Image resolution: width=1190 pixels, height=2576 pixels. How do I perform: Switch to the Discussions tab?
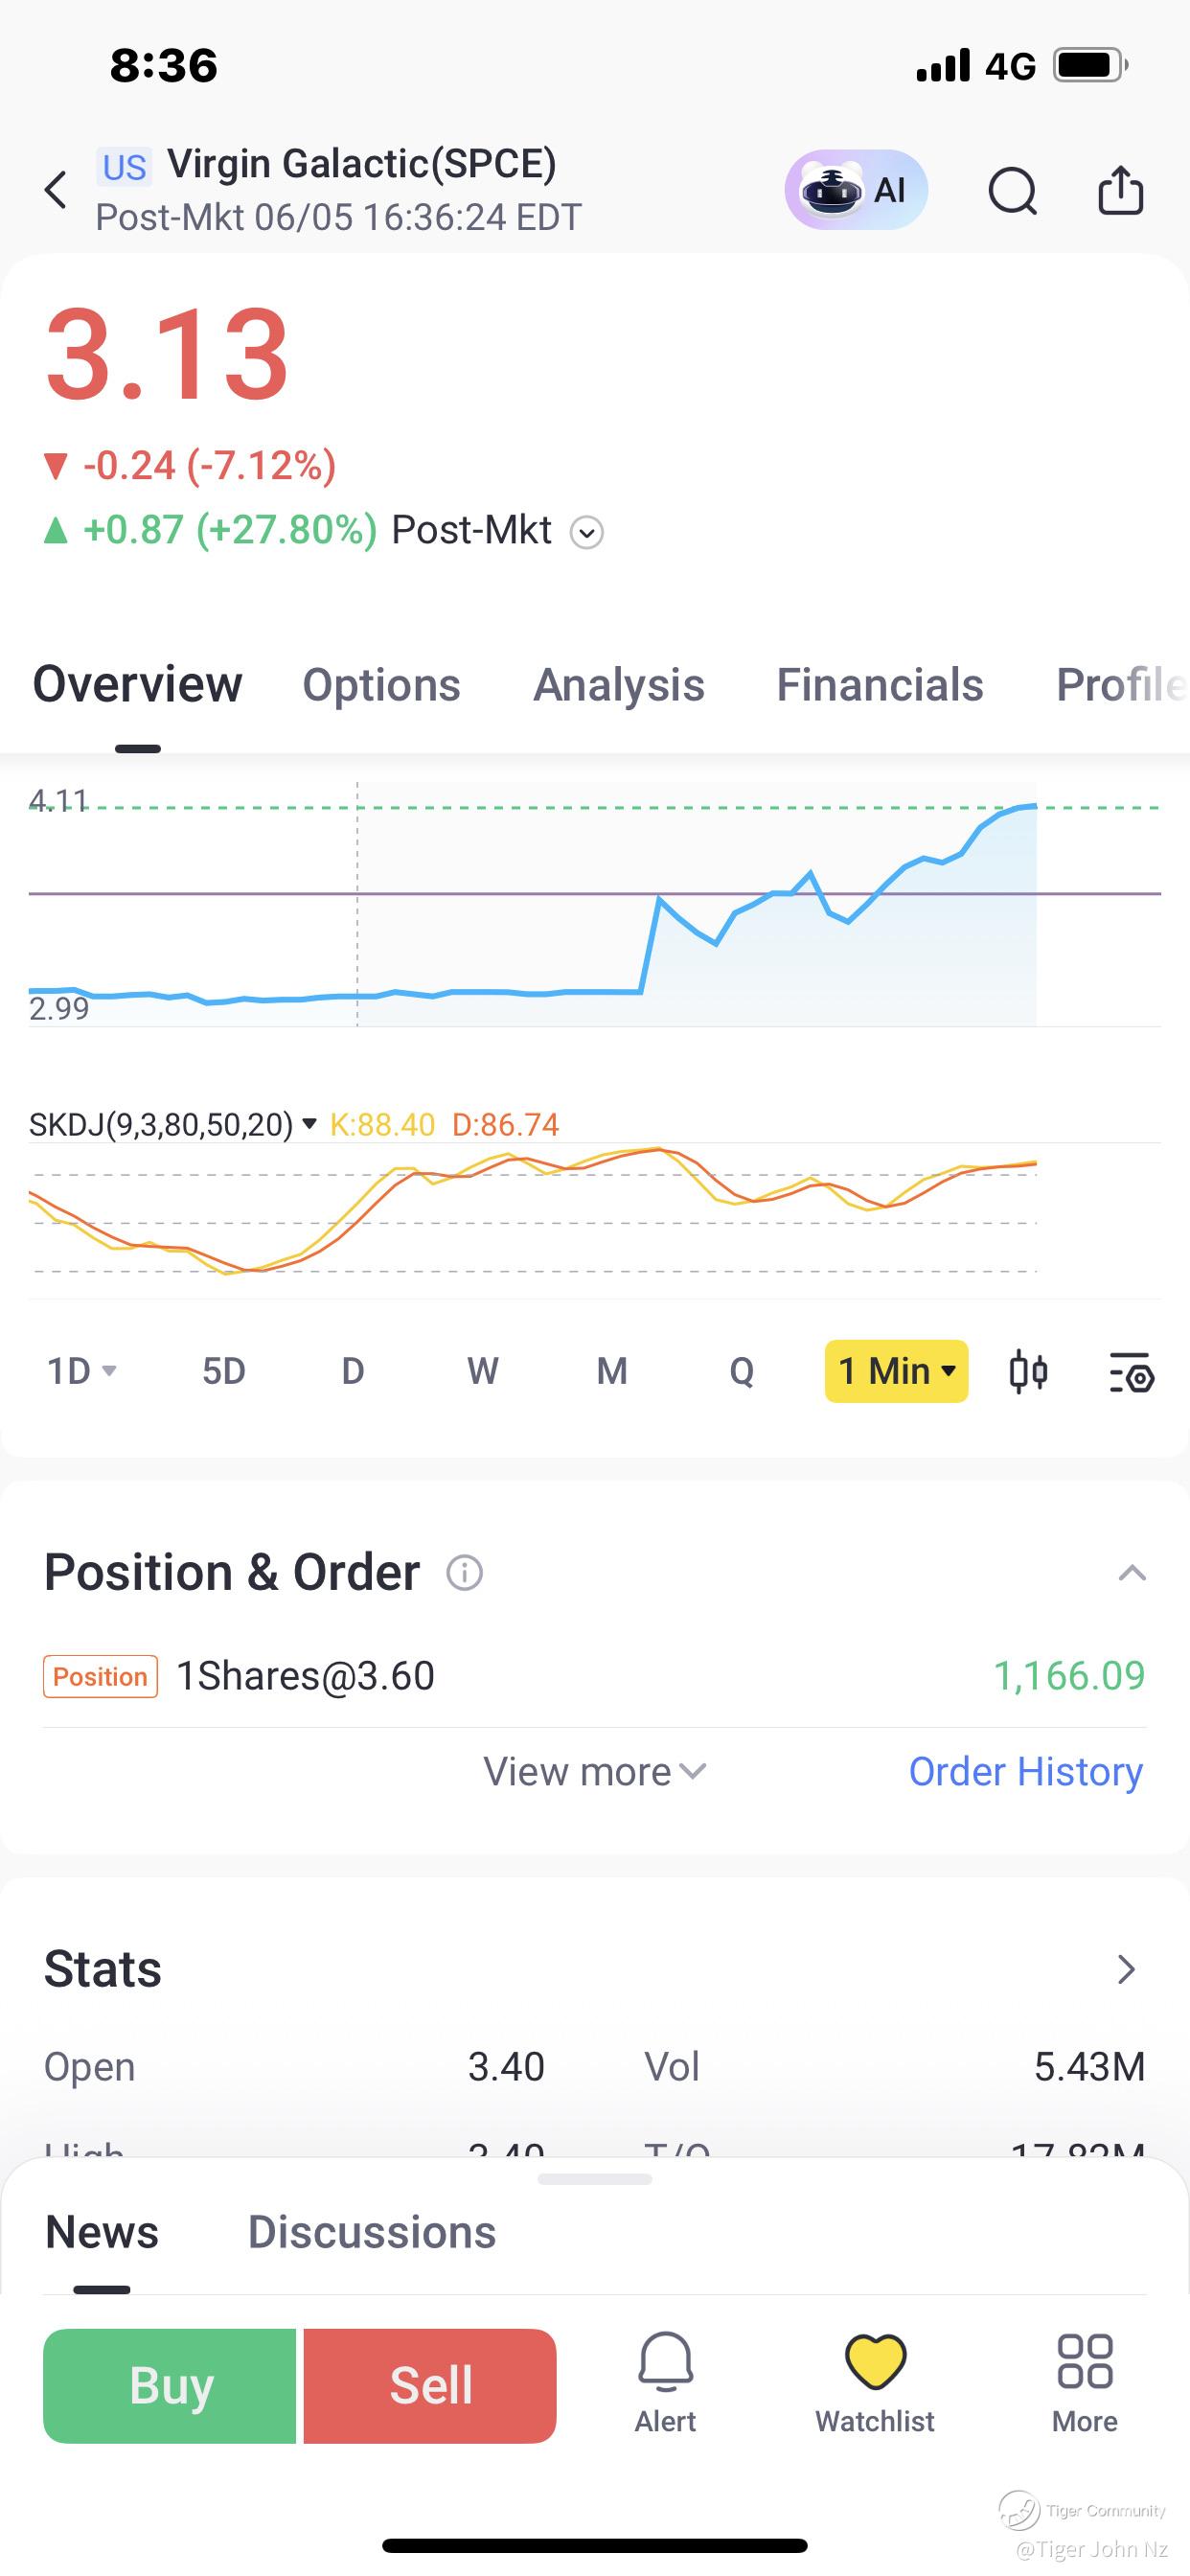point(371,2232)
